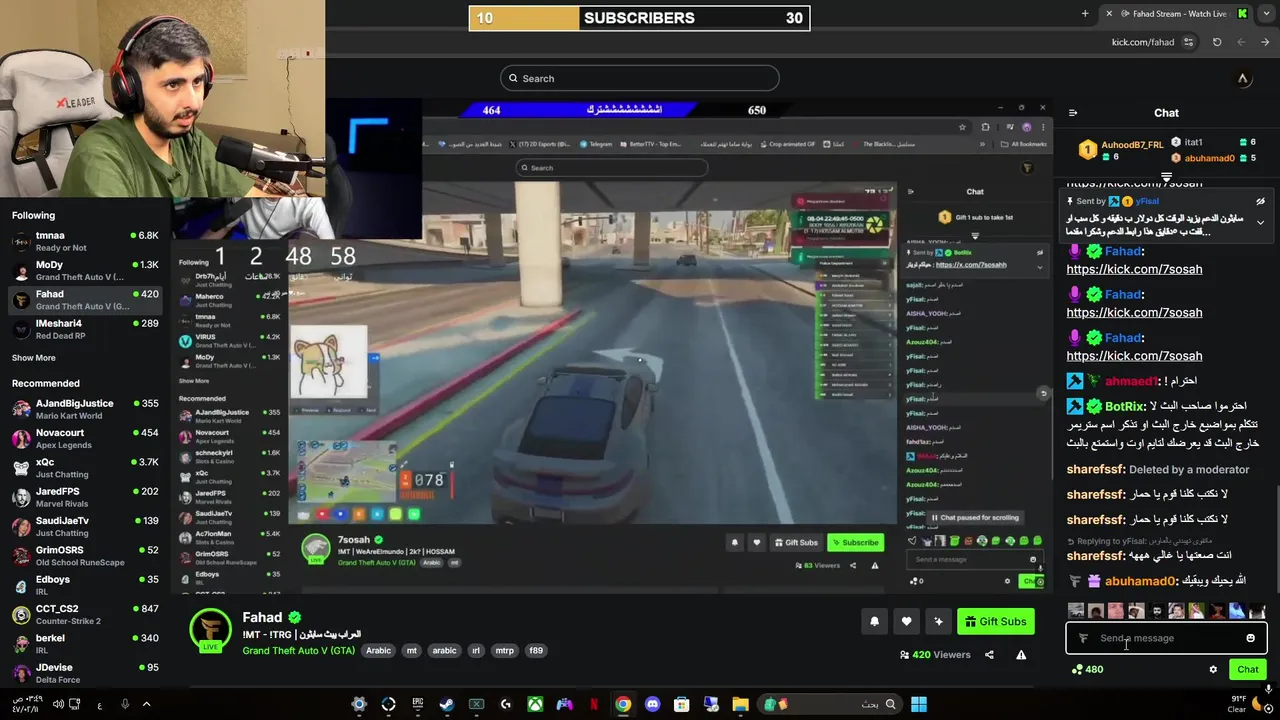
Task: Open Microsoft Store from taskbar
Action: click(682, 704)
